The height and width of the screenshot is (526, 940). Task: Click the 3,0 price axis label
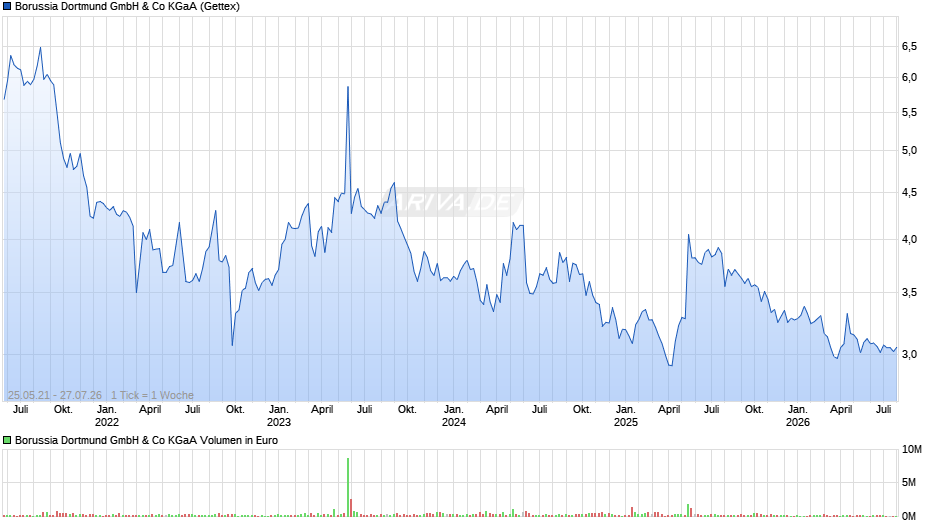909,354
